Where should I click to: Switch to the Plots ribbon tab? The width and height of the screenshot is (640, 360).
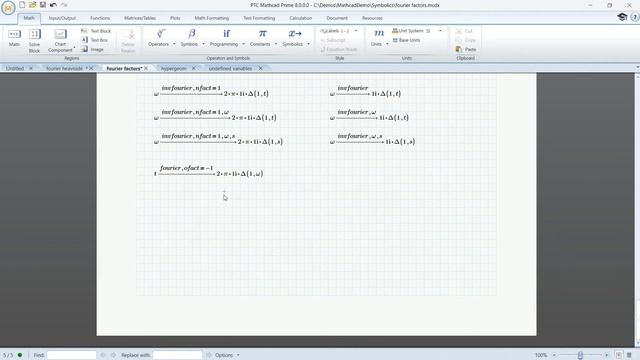175,18
